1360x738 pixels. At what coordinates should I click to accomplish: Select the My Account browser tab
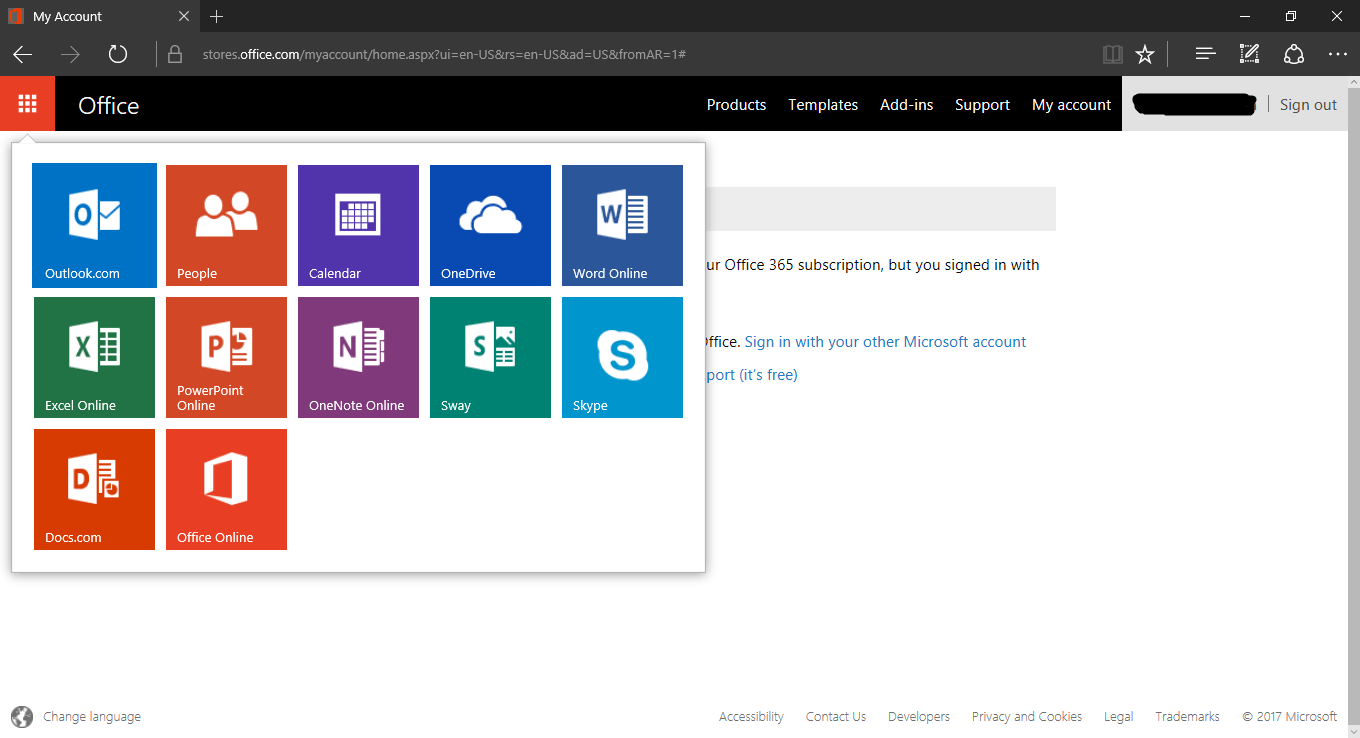99,16
